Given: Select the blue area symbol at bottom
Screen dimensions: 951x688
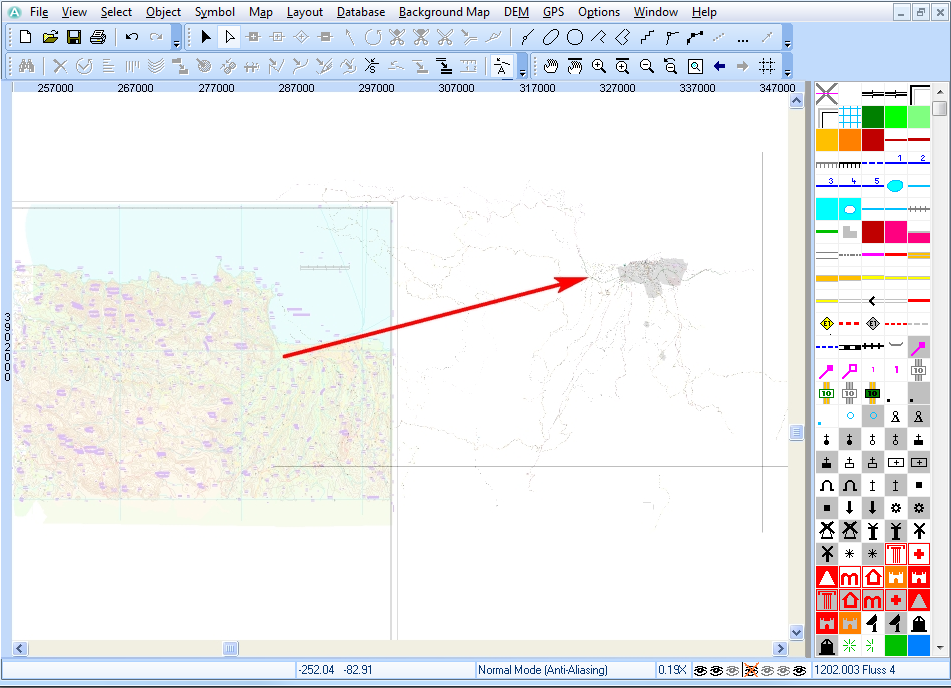Looking at the screenshot, I should click(919, 646).
